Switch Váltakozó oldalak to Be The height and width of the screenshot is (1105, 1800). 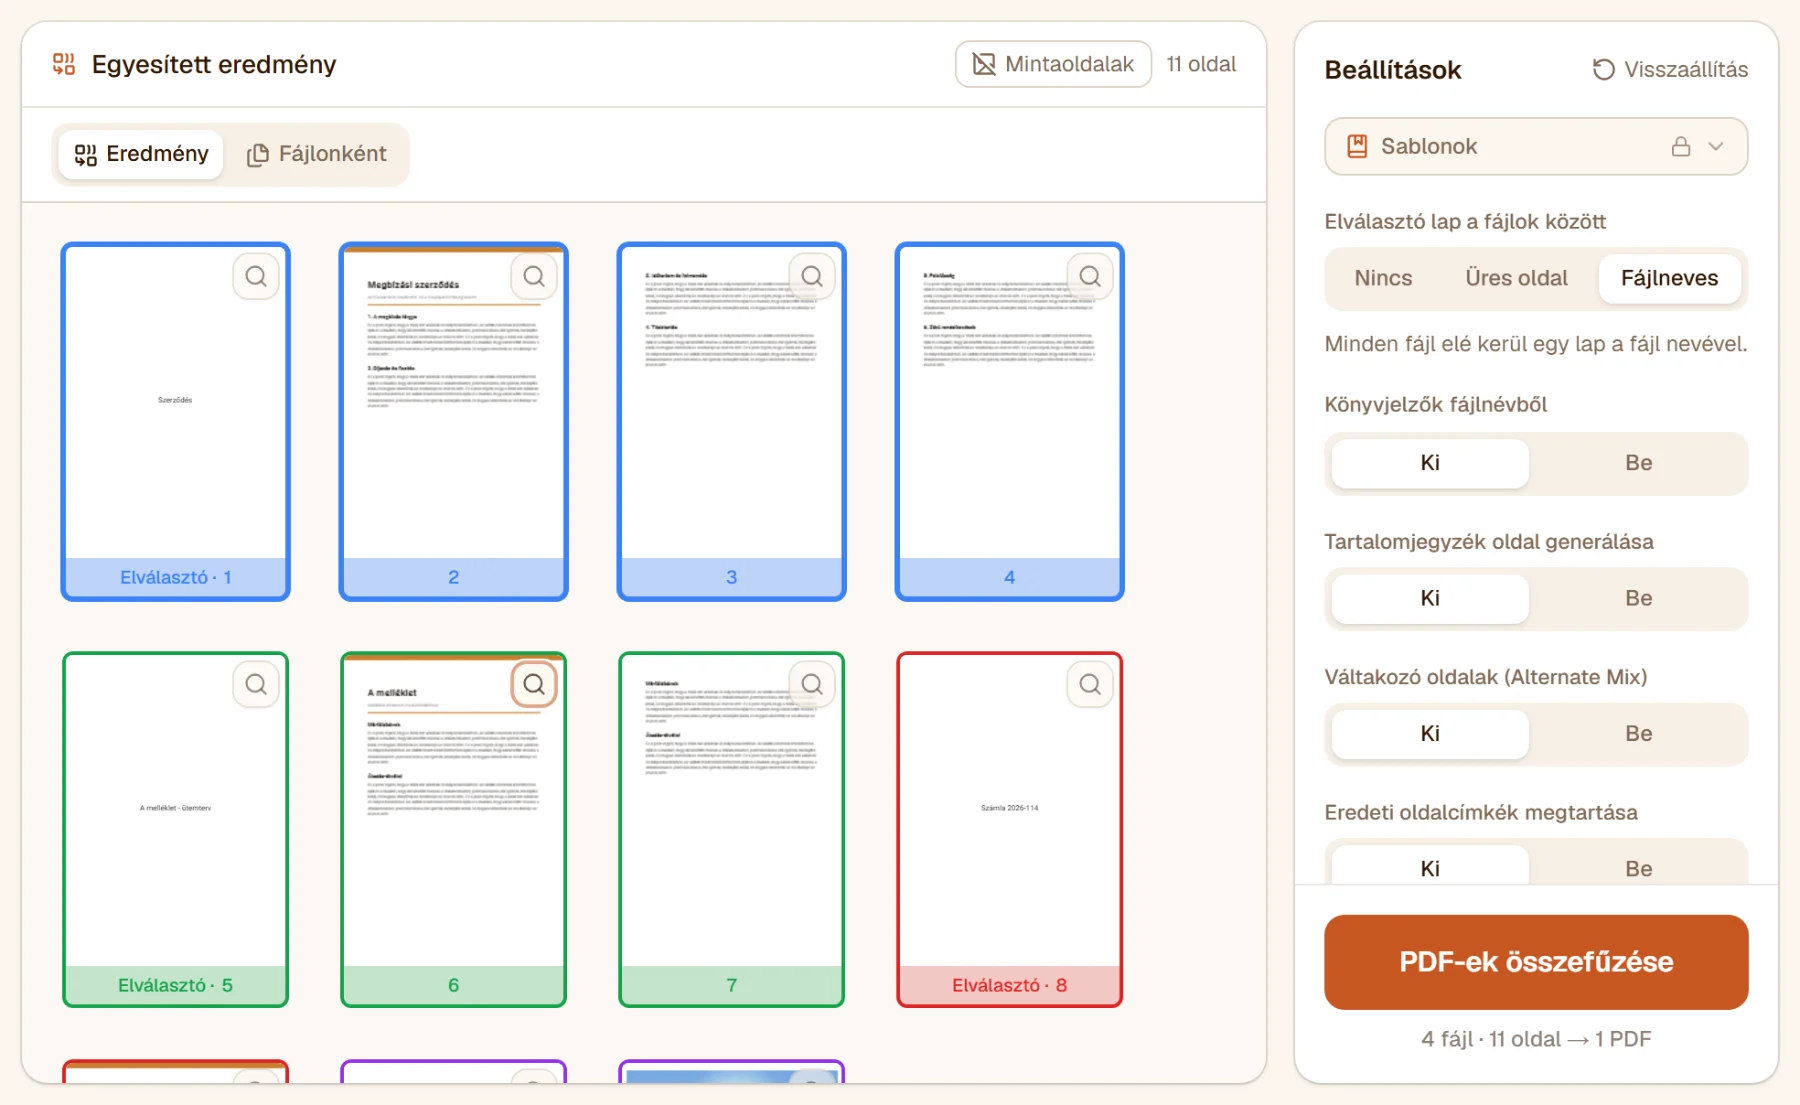(x=1638, y=733)
